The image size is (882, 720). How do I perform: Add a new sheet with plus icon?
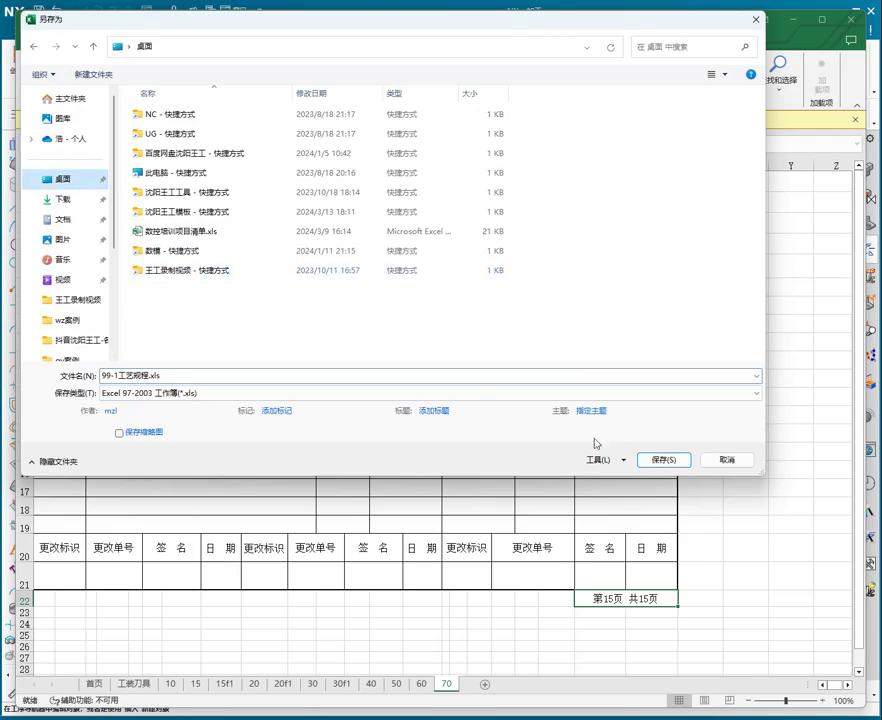[485, 684]
